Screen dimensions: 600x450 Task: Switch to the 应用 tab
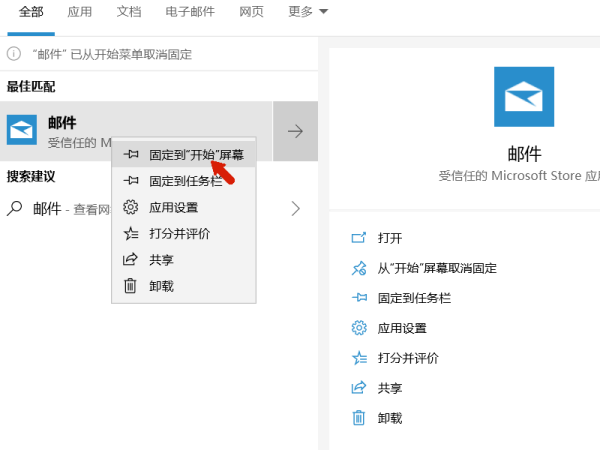(x=80, y=12)
